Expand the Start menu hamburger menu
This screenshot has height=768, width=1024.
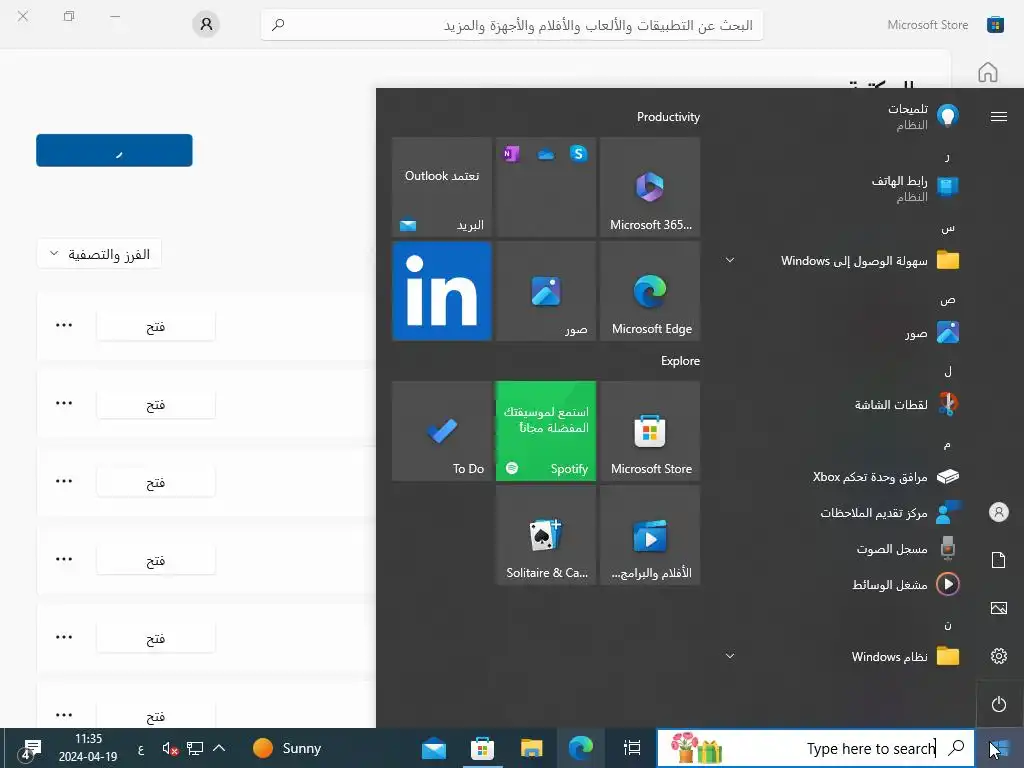click(x=999, y=116)
